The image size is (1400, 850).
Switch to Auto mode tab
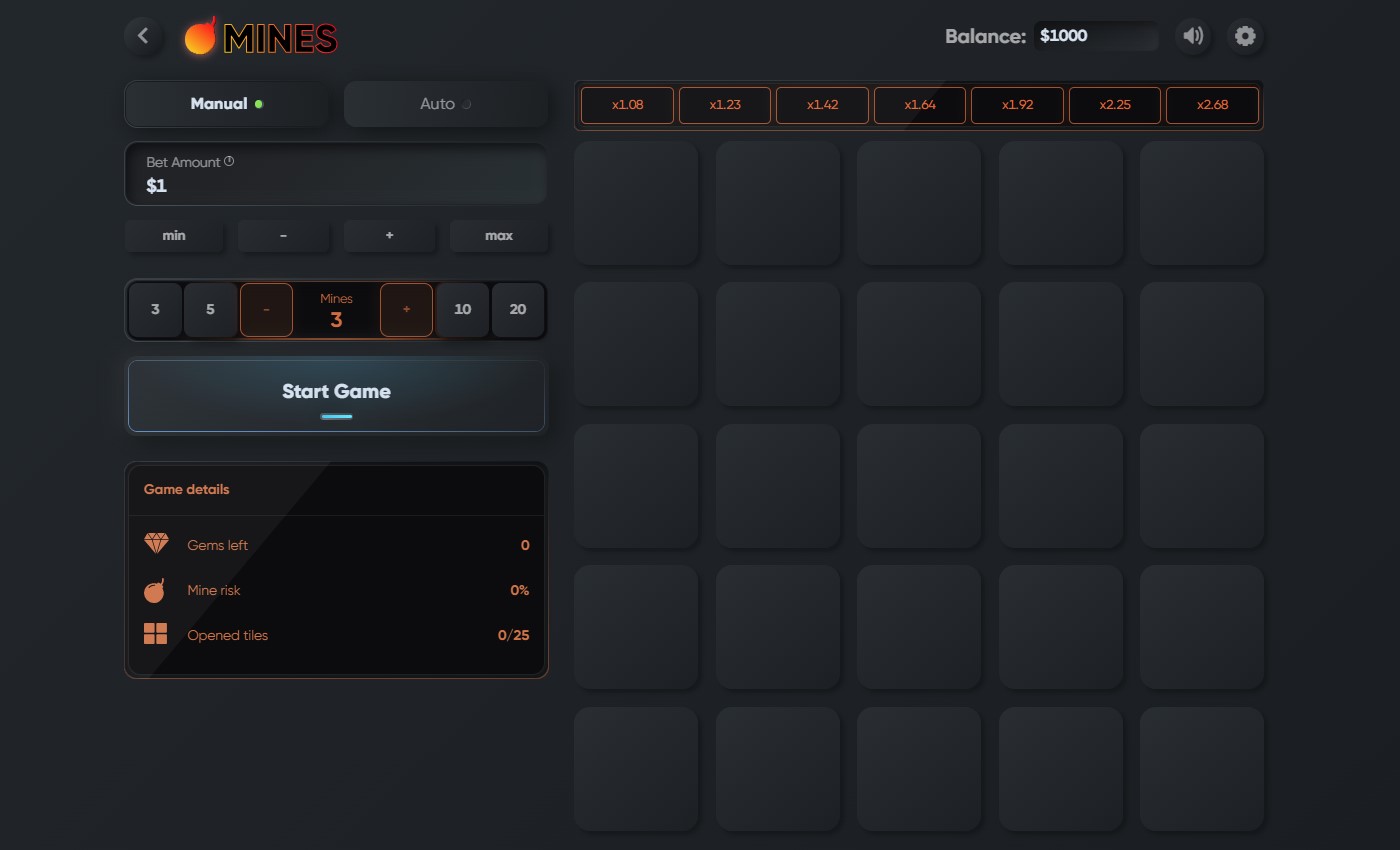446,104
